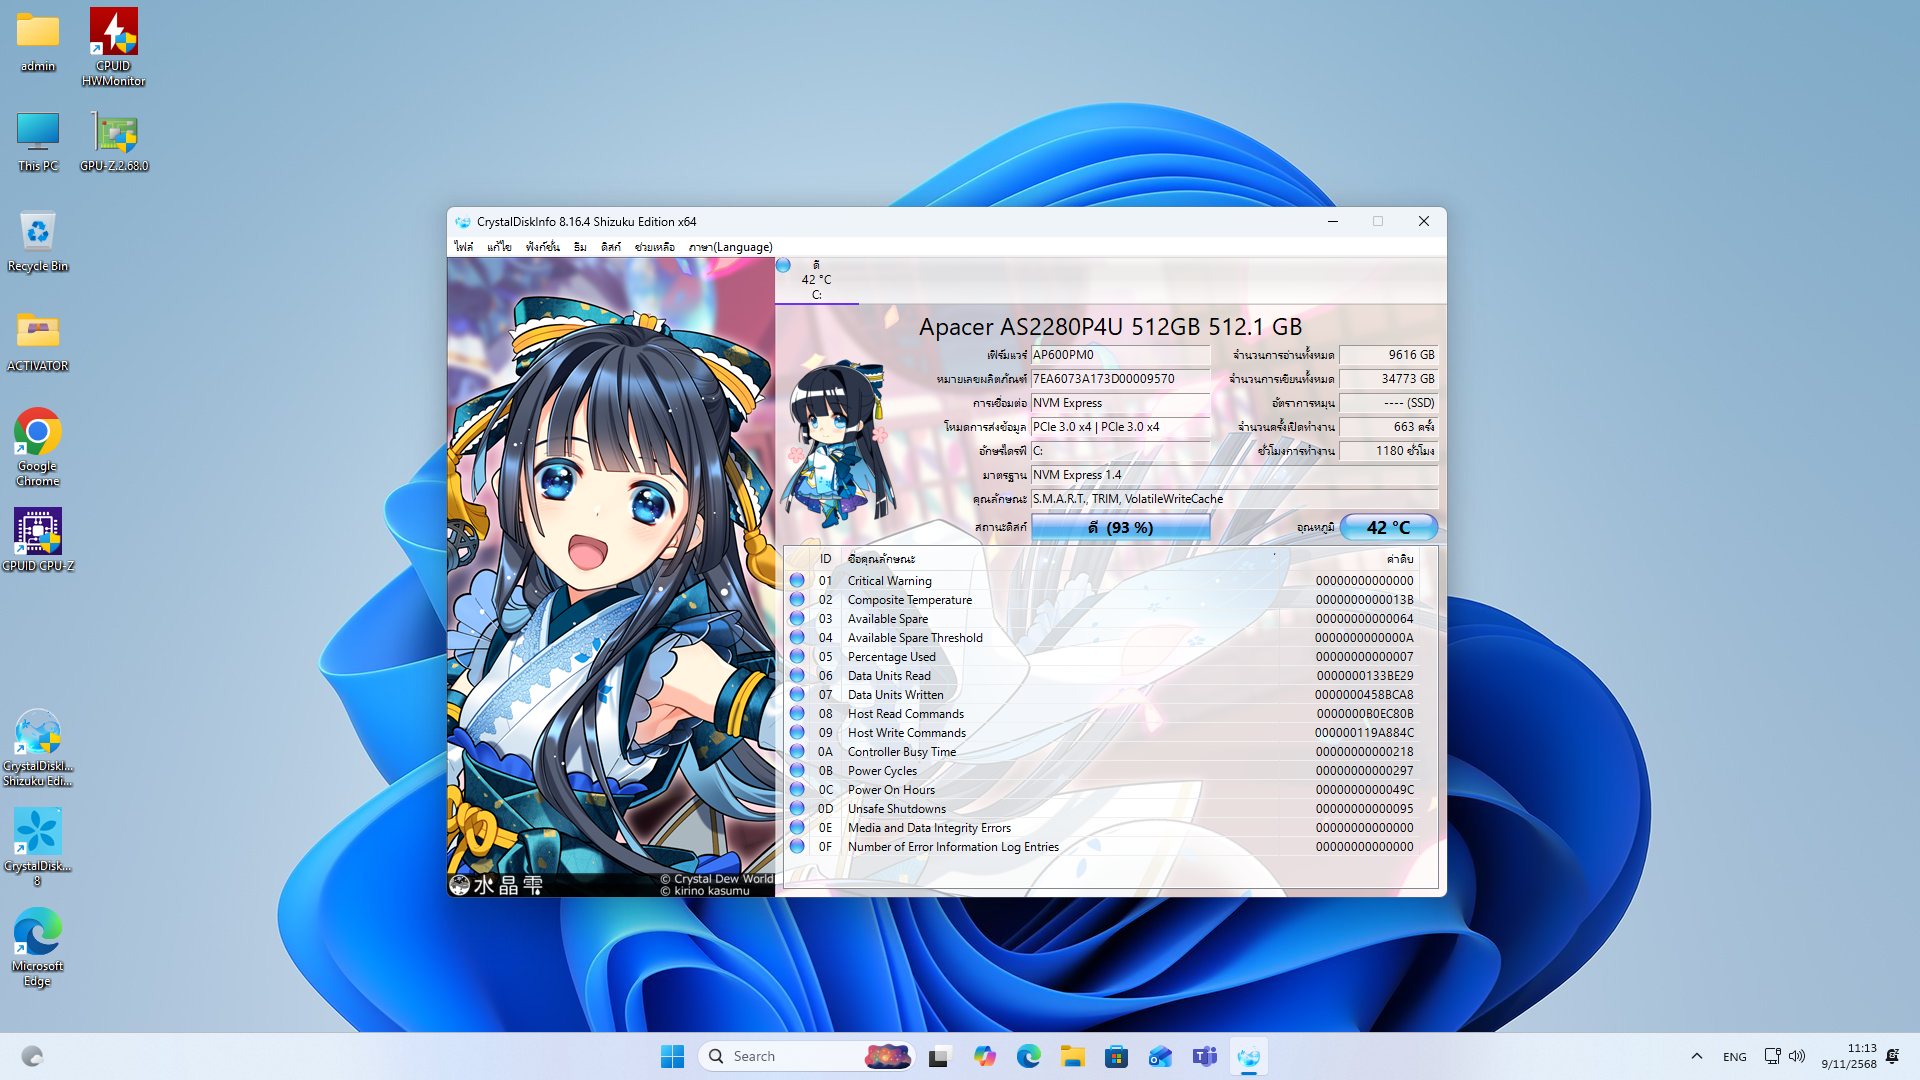Screen dimensions: 1920x1080
Task: Open the Windows Start menu
Action: coord(672,1057)
